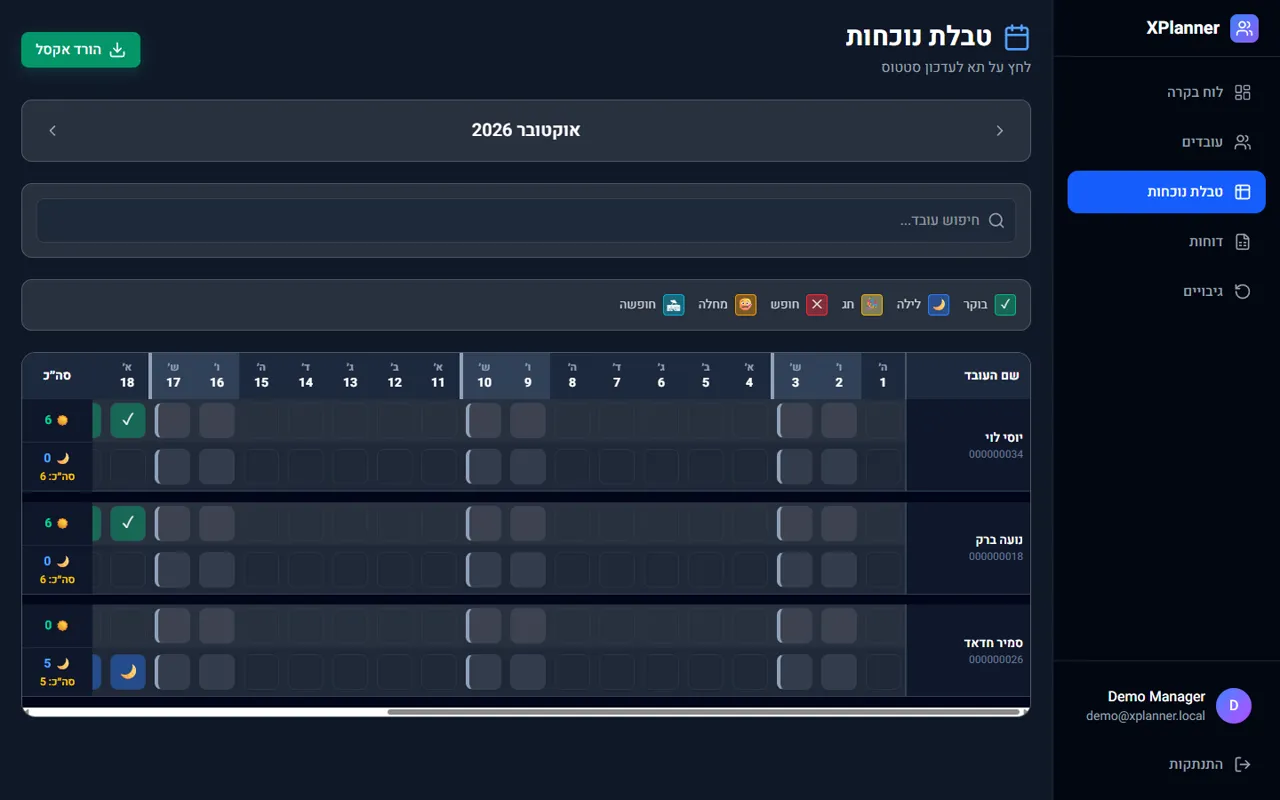Toggle יוסי לוי night cell for day 10
1280x800 pixels.
point(484,466)
